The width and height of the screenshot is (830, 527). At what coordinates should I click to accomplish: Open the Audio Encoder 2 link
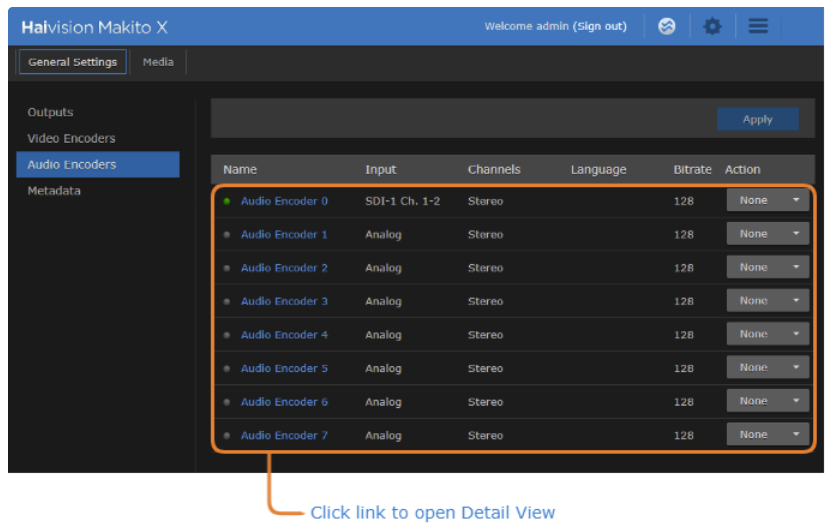(284, 268)
